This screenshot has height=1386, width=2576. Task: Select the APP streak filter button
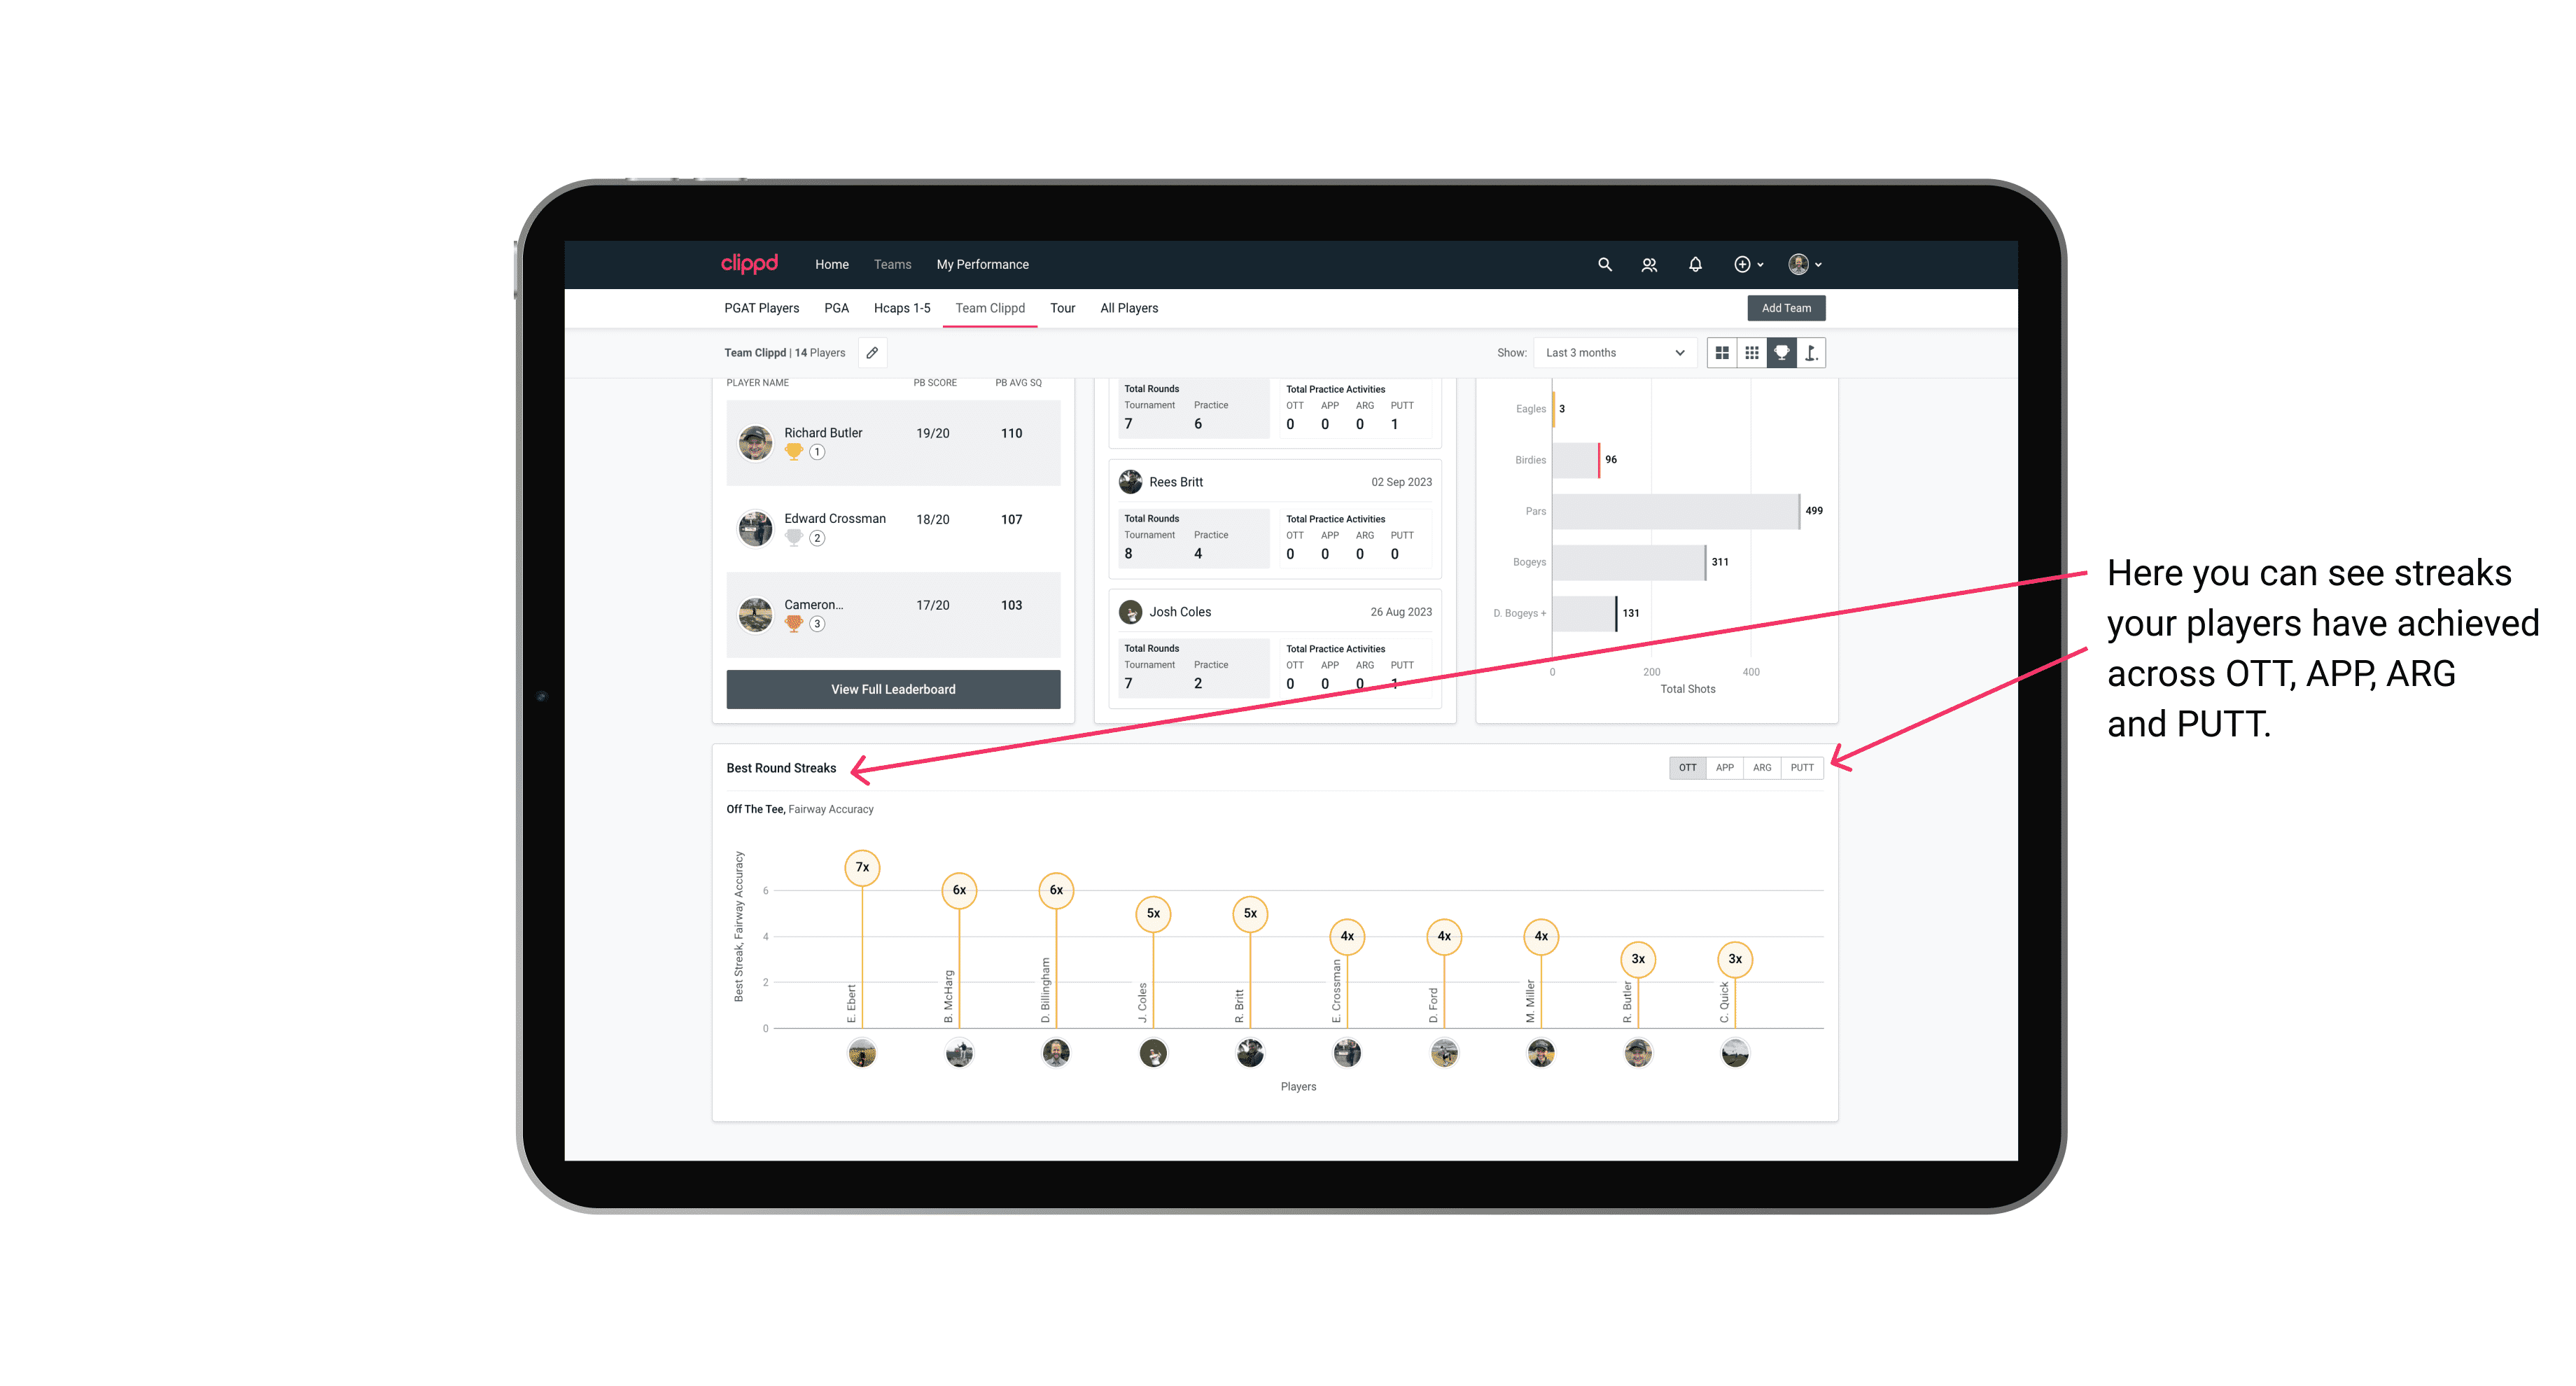coord(1723,768)
